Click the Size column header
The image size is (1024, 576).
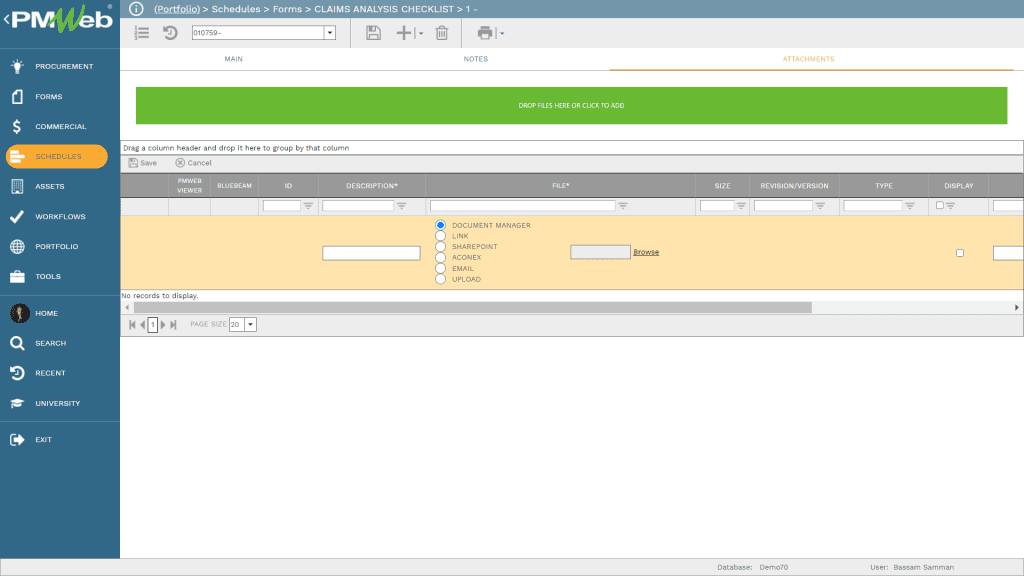click(x=722, y=186)
